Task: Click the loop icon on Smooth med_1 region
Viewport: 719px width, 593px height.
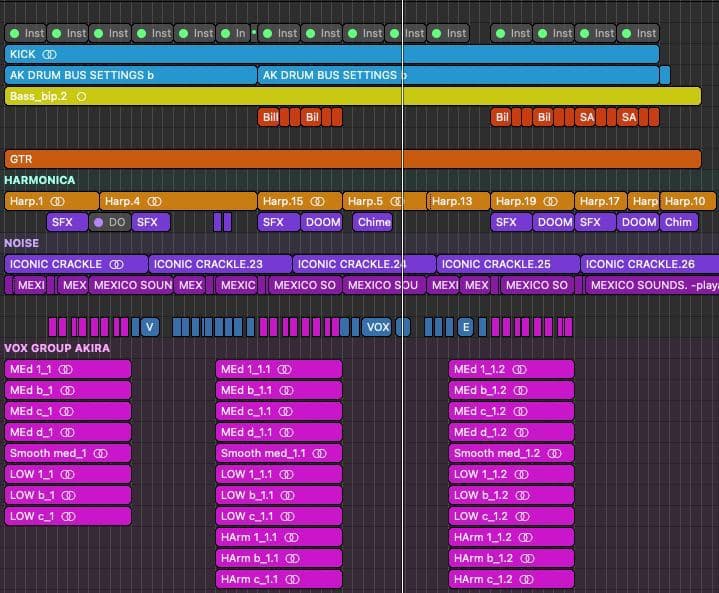Action: point(100,453)
